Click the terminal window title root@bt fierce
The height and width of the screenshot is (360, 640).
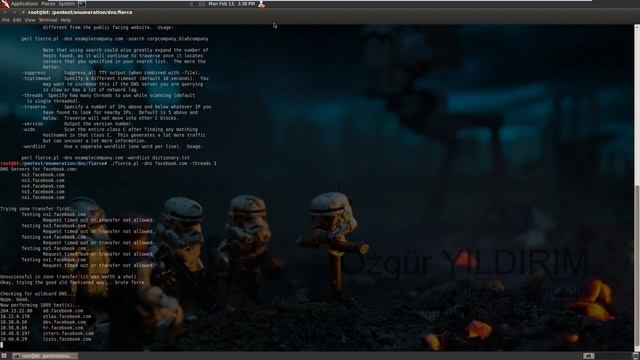tap(80, 12)
